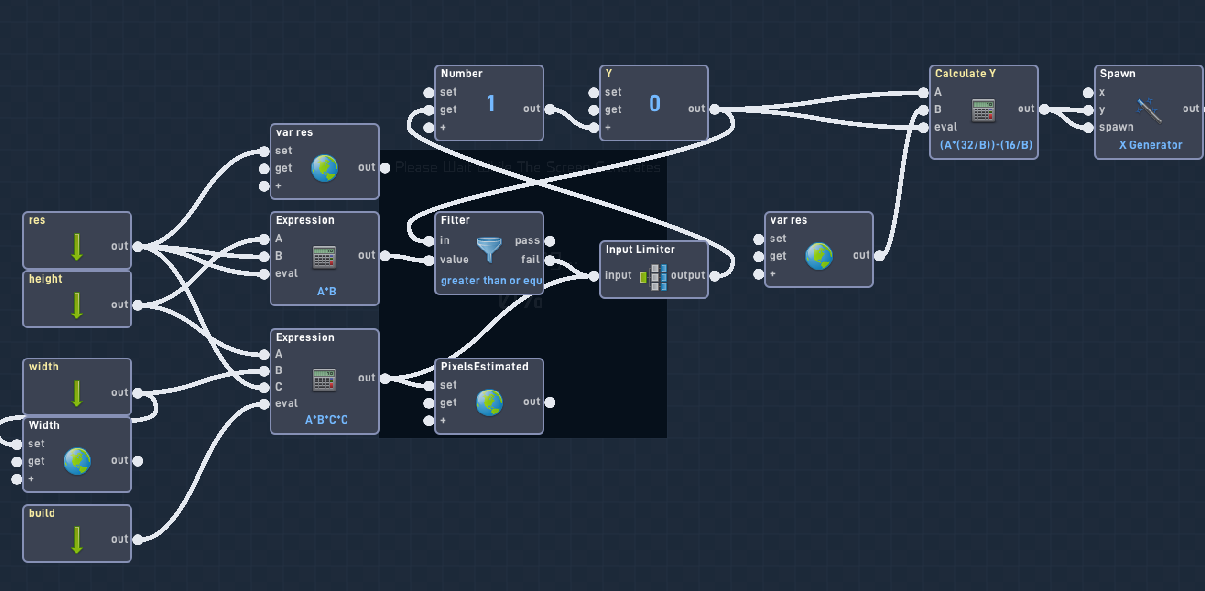Click the C port of A*B*C*C Expression
1205x591 pixels.
click(265, 386)
